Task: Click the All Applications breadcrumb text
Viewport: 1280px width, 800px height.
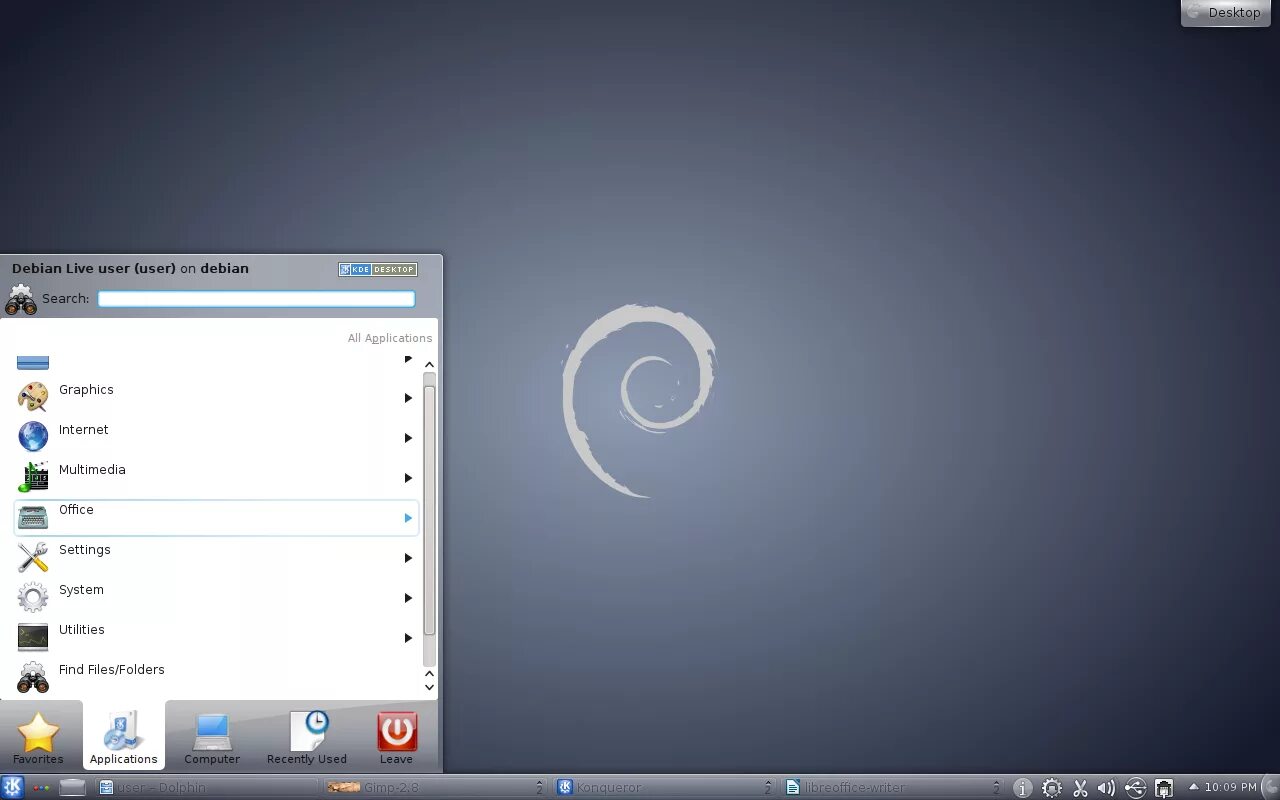Action: pyautogui.click(x=390, y=338)
